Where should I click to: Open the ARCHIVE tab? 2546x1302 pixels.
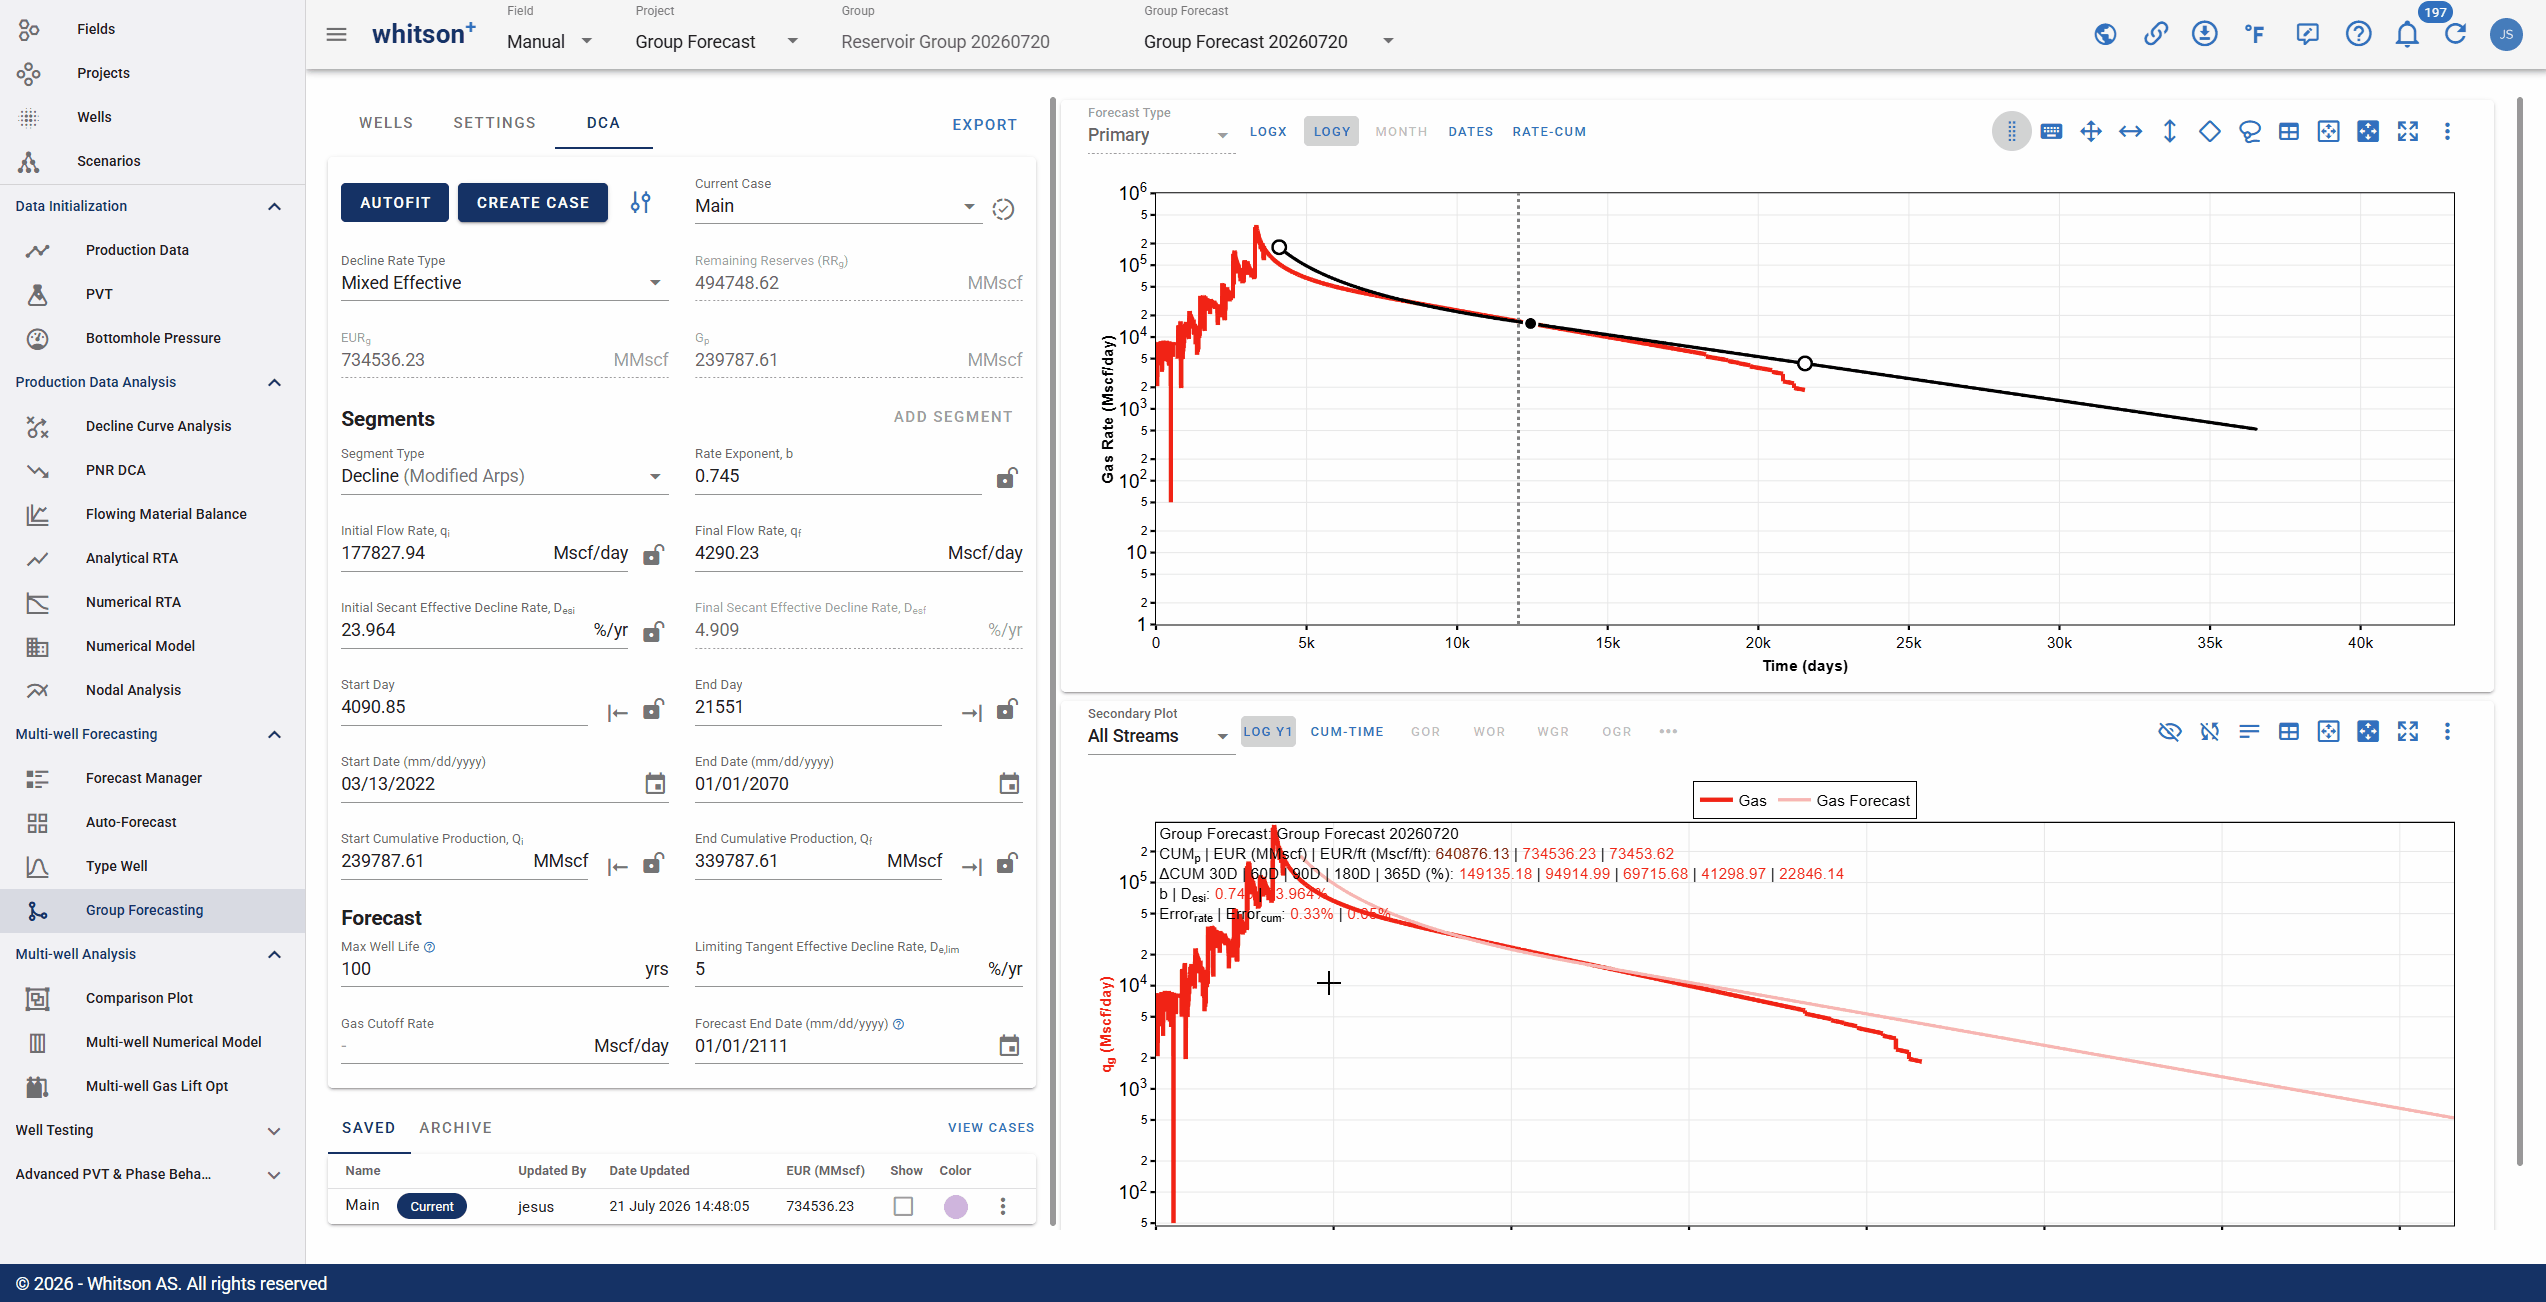point(456,1128)
